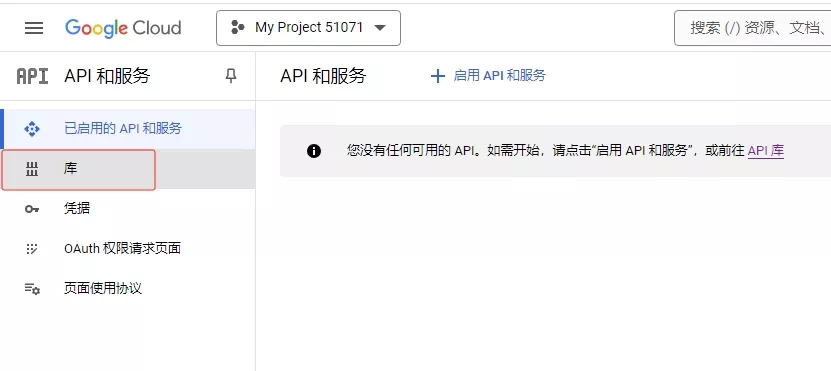Click the enabled APIs diamond icon

[x=32, y=129]
